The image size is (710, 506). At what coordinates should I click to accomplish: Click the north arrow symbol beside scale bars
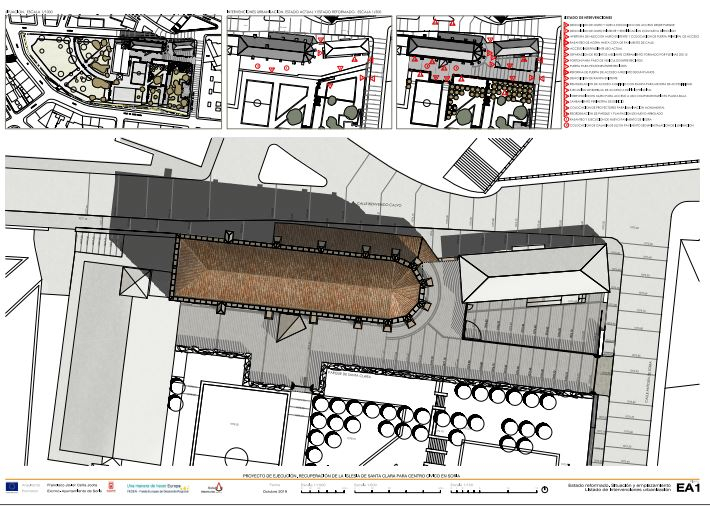pos(545,489)
